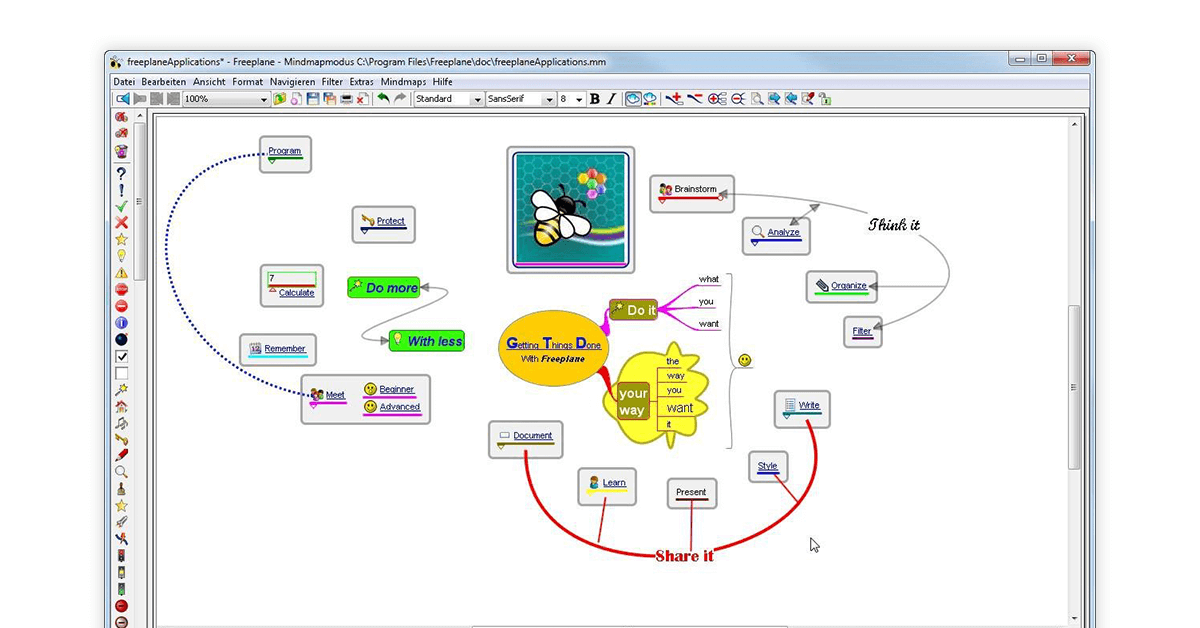The image size is (1200, 628).
Task: Toggle Italic formatting
Action: 612,99
